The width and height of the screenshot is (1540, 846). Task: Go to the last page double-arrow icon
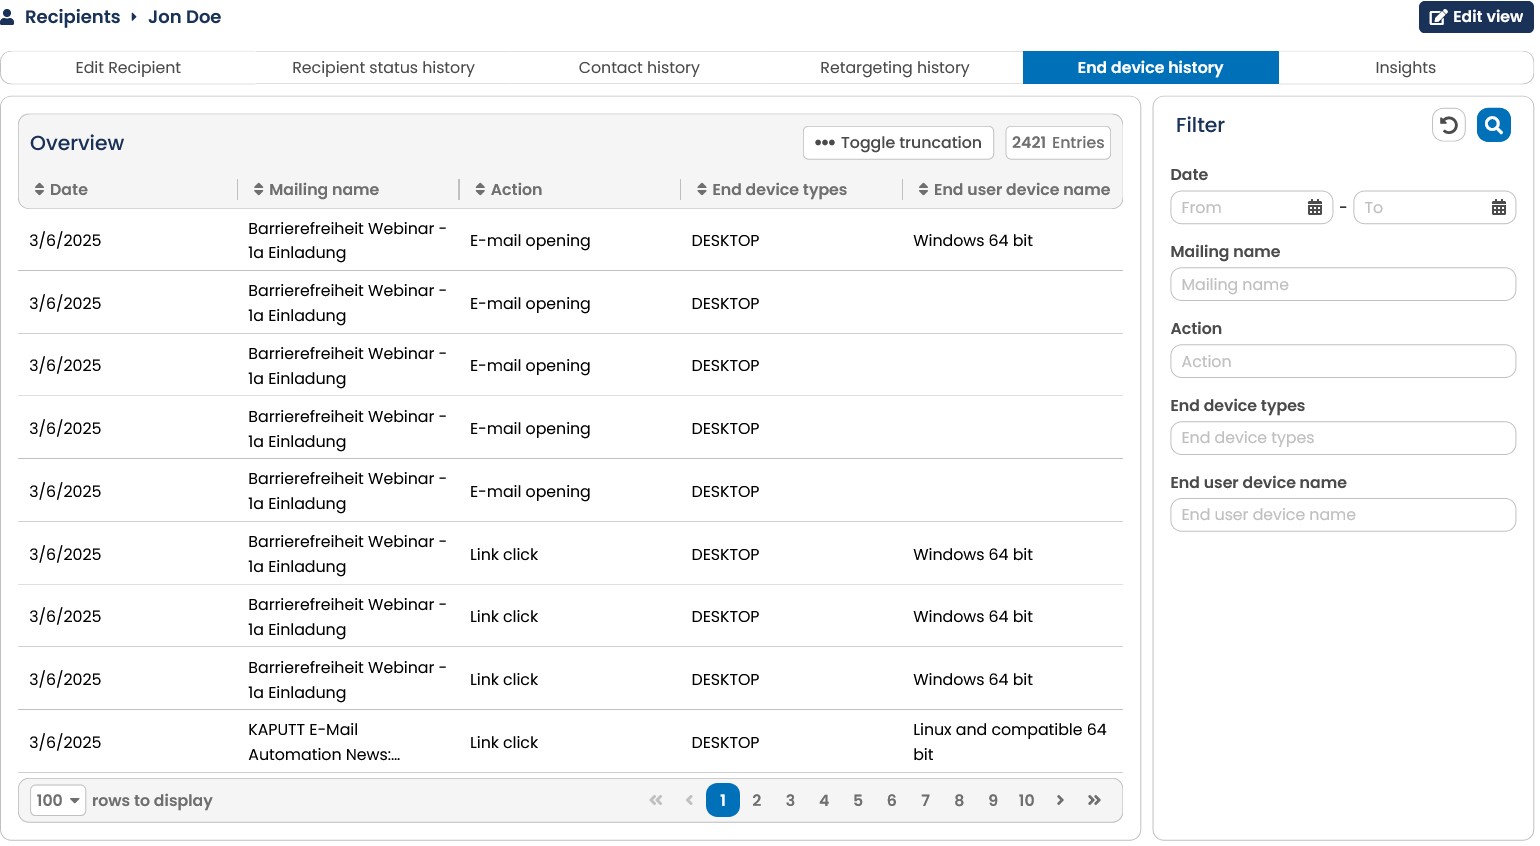(x=1094, y=800)
